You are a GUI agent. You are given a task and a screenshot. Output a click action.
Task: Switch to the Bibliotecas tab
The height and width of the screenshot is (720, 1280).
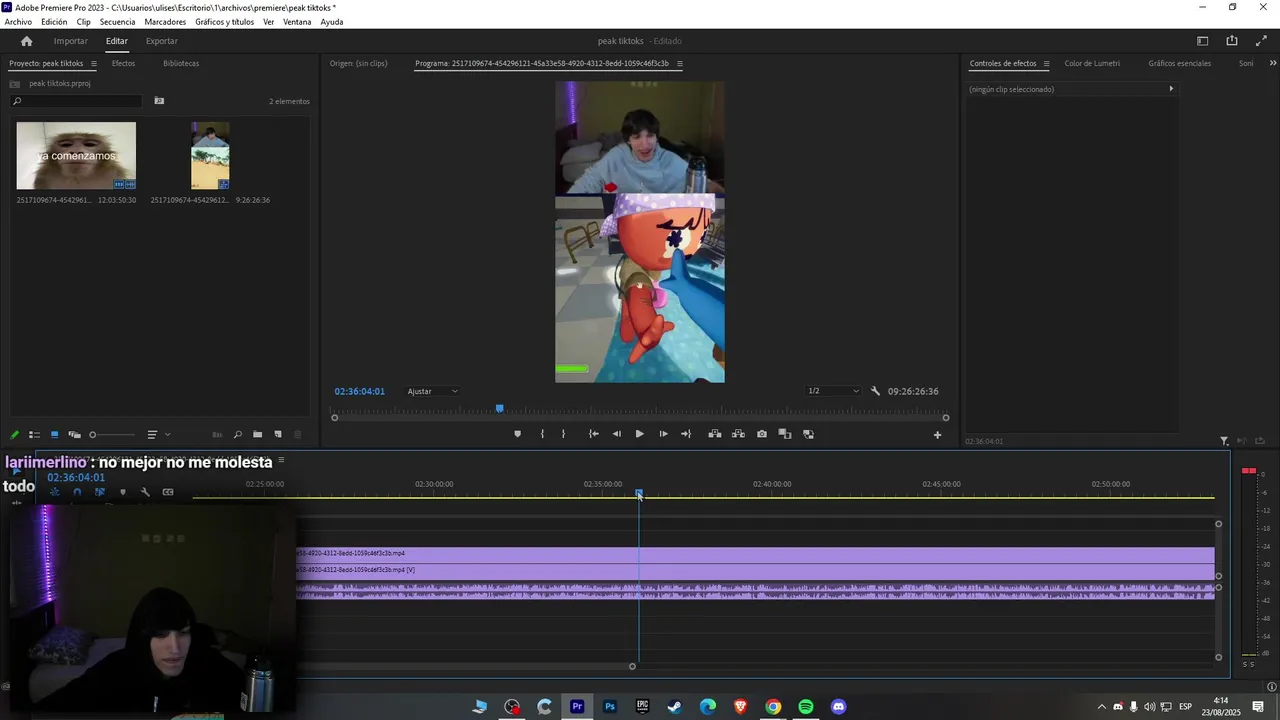point(181,64)
